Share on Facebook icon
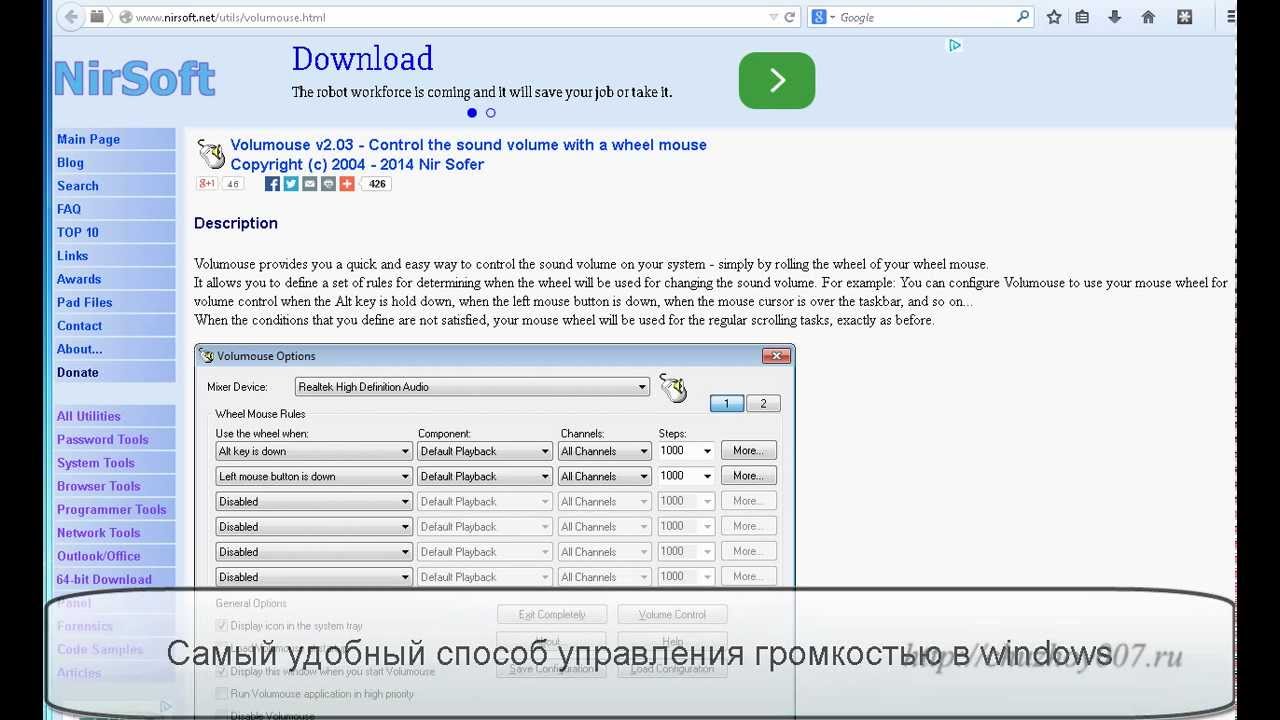This screenshot has width=1280, height=720. click(x=272, y=184)
